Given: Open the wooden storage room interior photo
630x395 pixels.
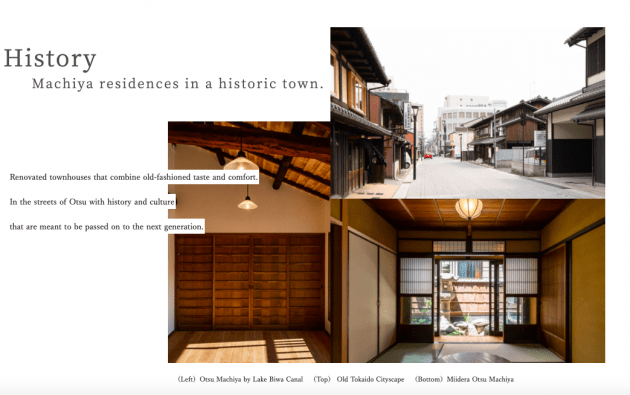Looking at the screenshot, I should point(249,242).
